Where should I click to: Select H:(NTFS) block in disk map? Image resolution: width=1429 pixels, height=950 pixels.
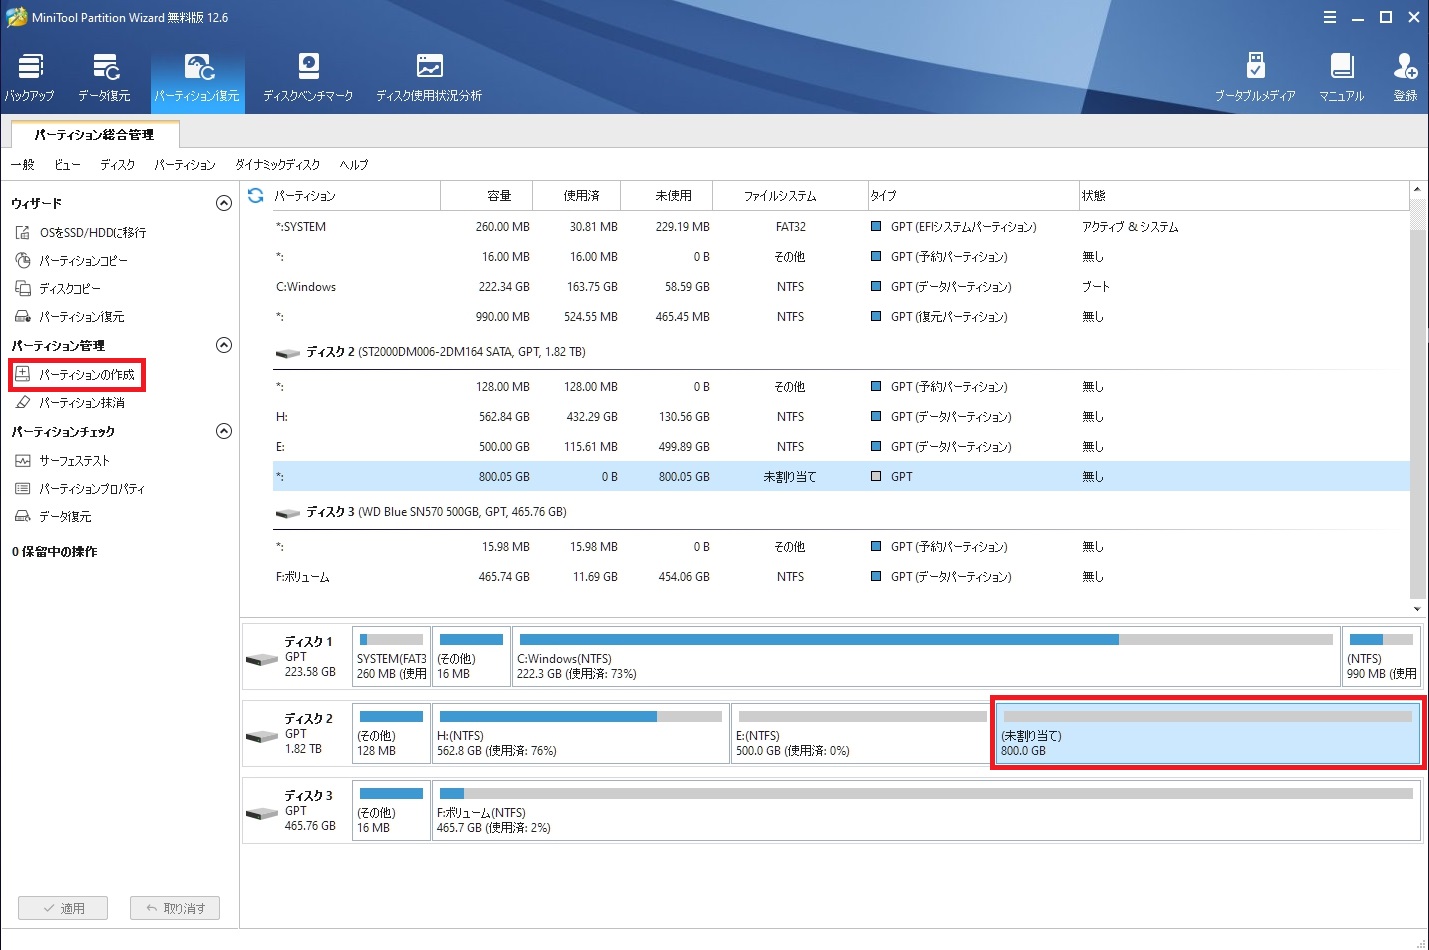tap(580, 733)
